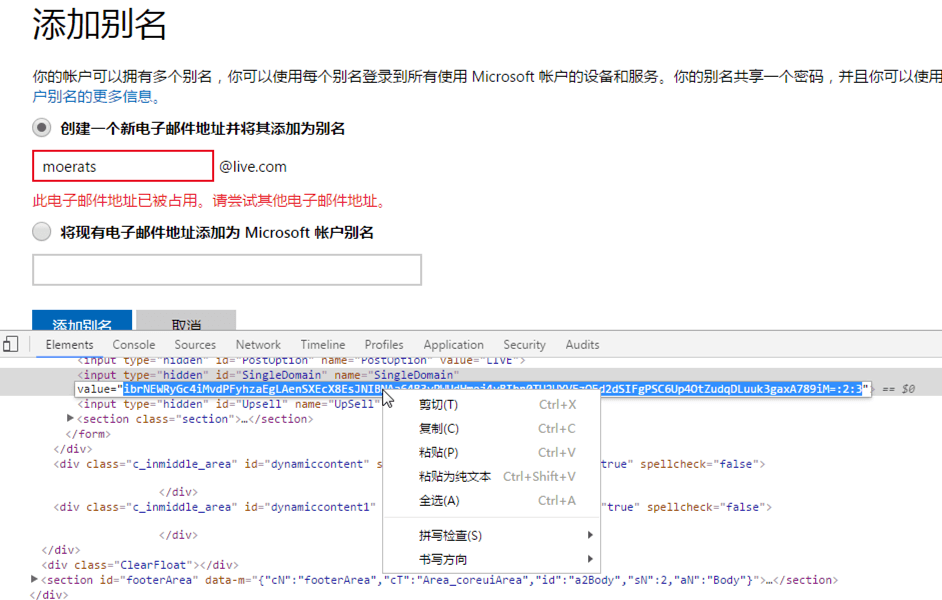Click the highlighted value attribute text

(493, 389)
